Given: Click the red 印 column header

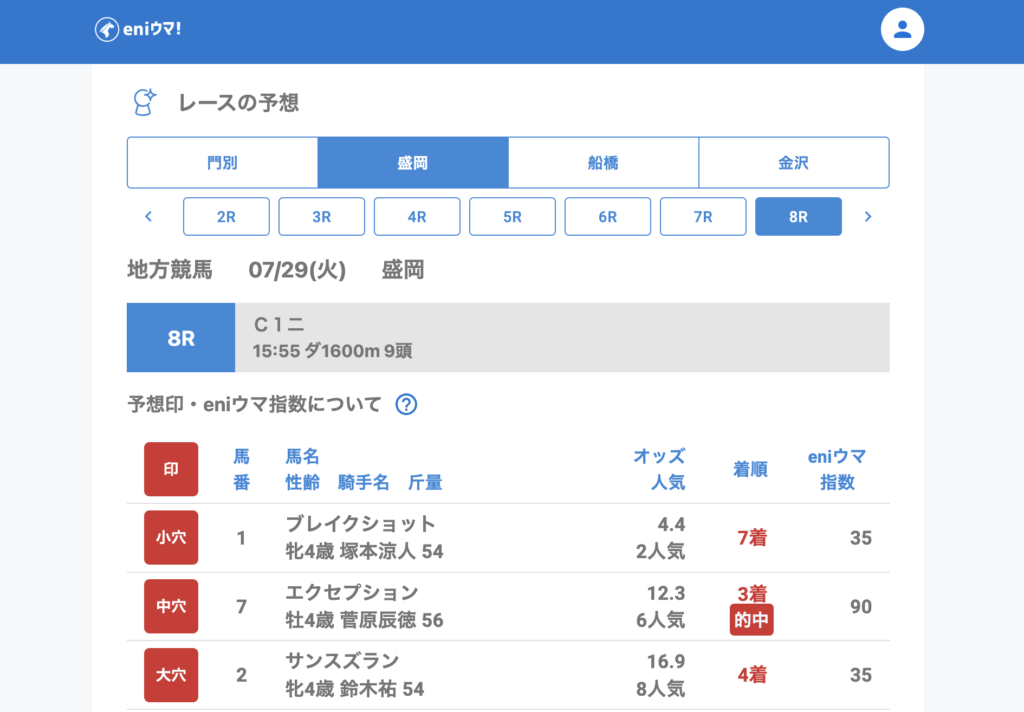Looking at the screenshot, I should [x=171, y=469].
